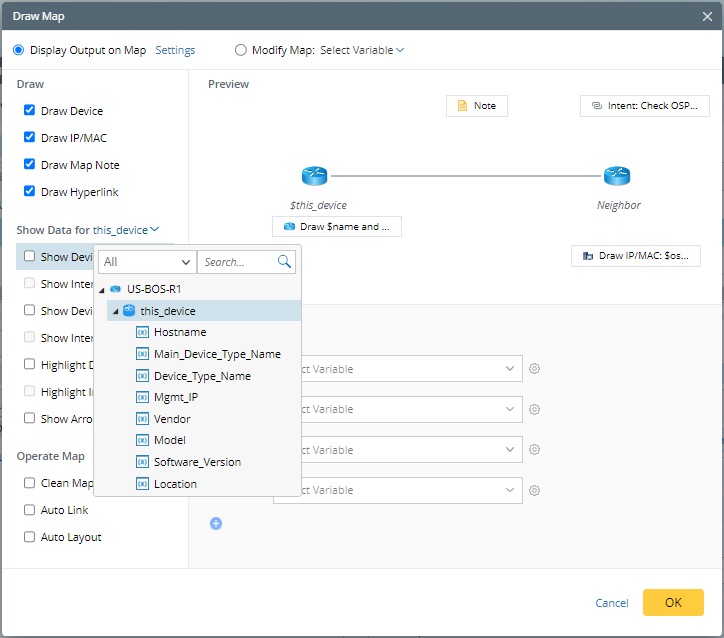Select the Hostname variable in tree
Viewport: 724px width, 638px height.
coord(180,332)
